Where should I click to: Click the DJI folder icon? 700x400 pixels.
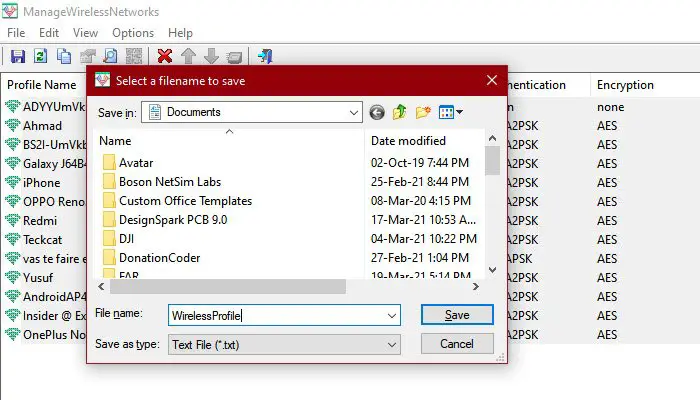click(109, 239)
